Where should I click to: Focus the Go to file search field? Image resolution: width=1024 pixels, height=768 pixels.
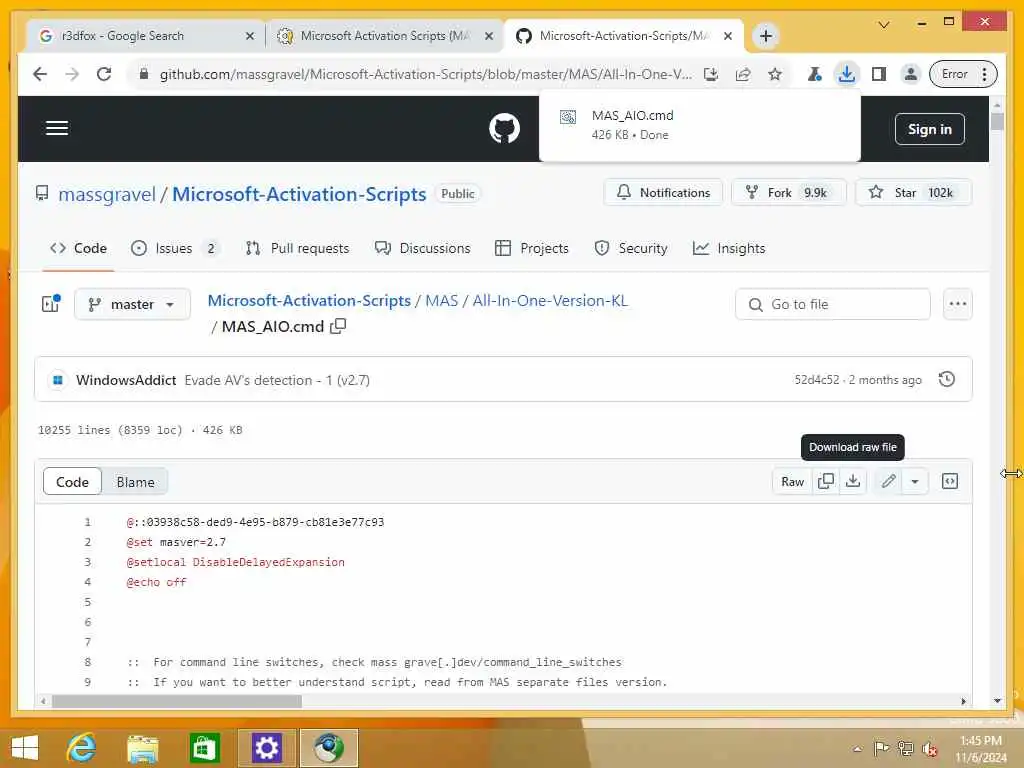833,304
